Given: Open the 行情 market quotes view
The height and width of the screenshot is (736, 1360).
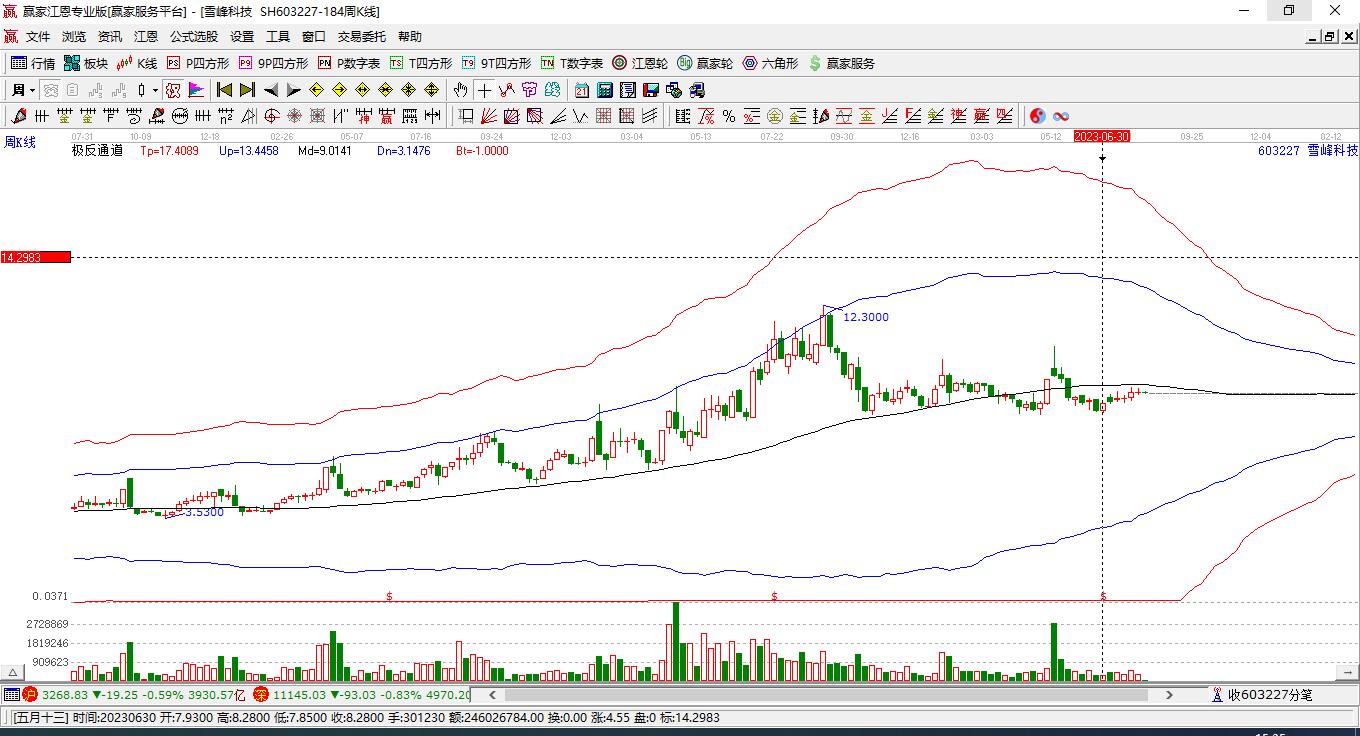Looking at the screenshot, I should click(x=33, y=63).
